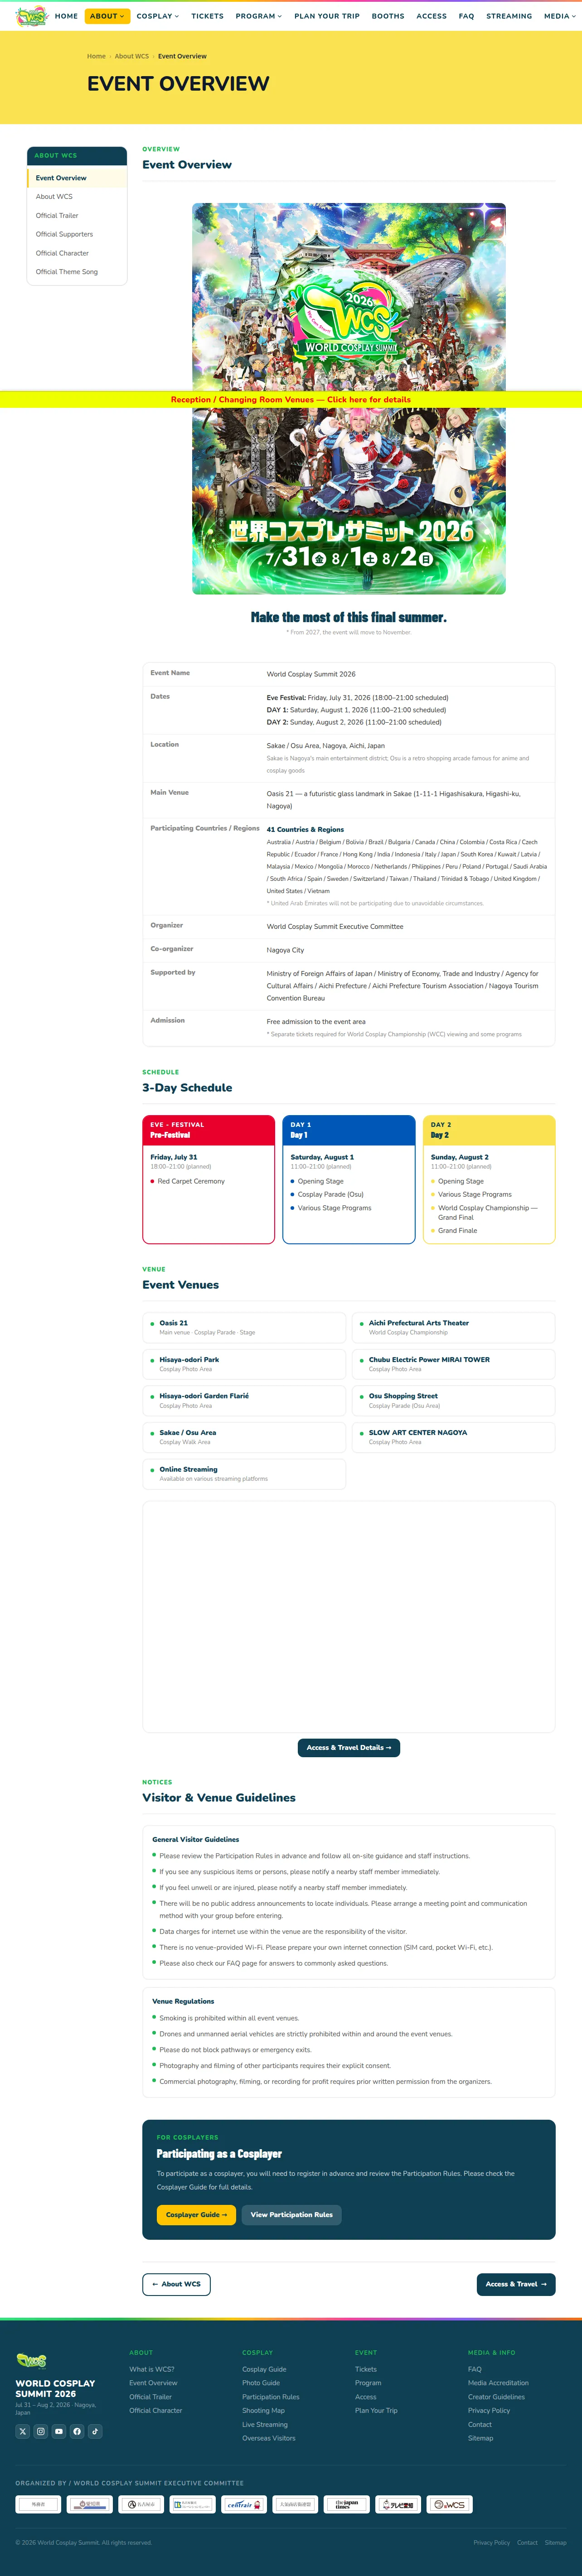
Task: Click the 41 Countries & Regions text
Action: click(305, 829)
